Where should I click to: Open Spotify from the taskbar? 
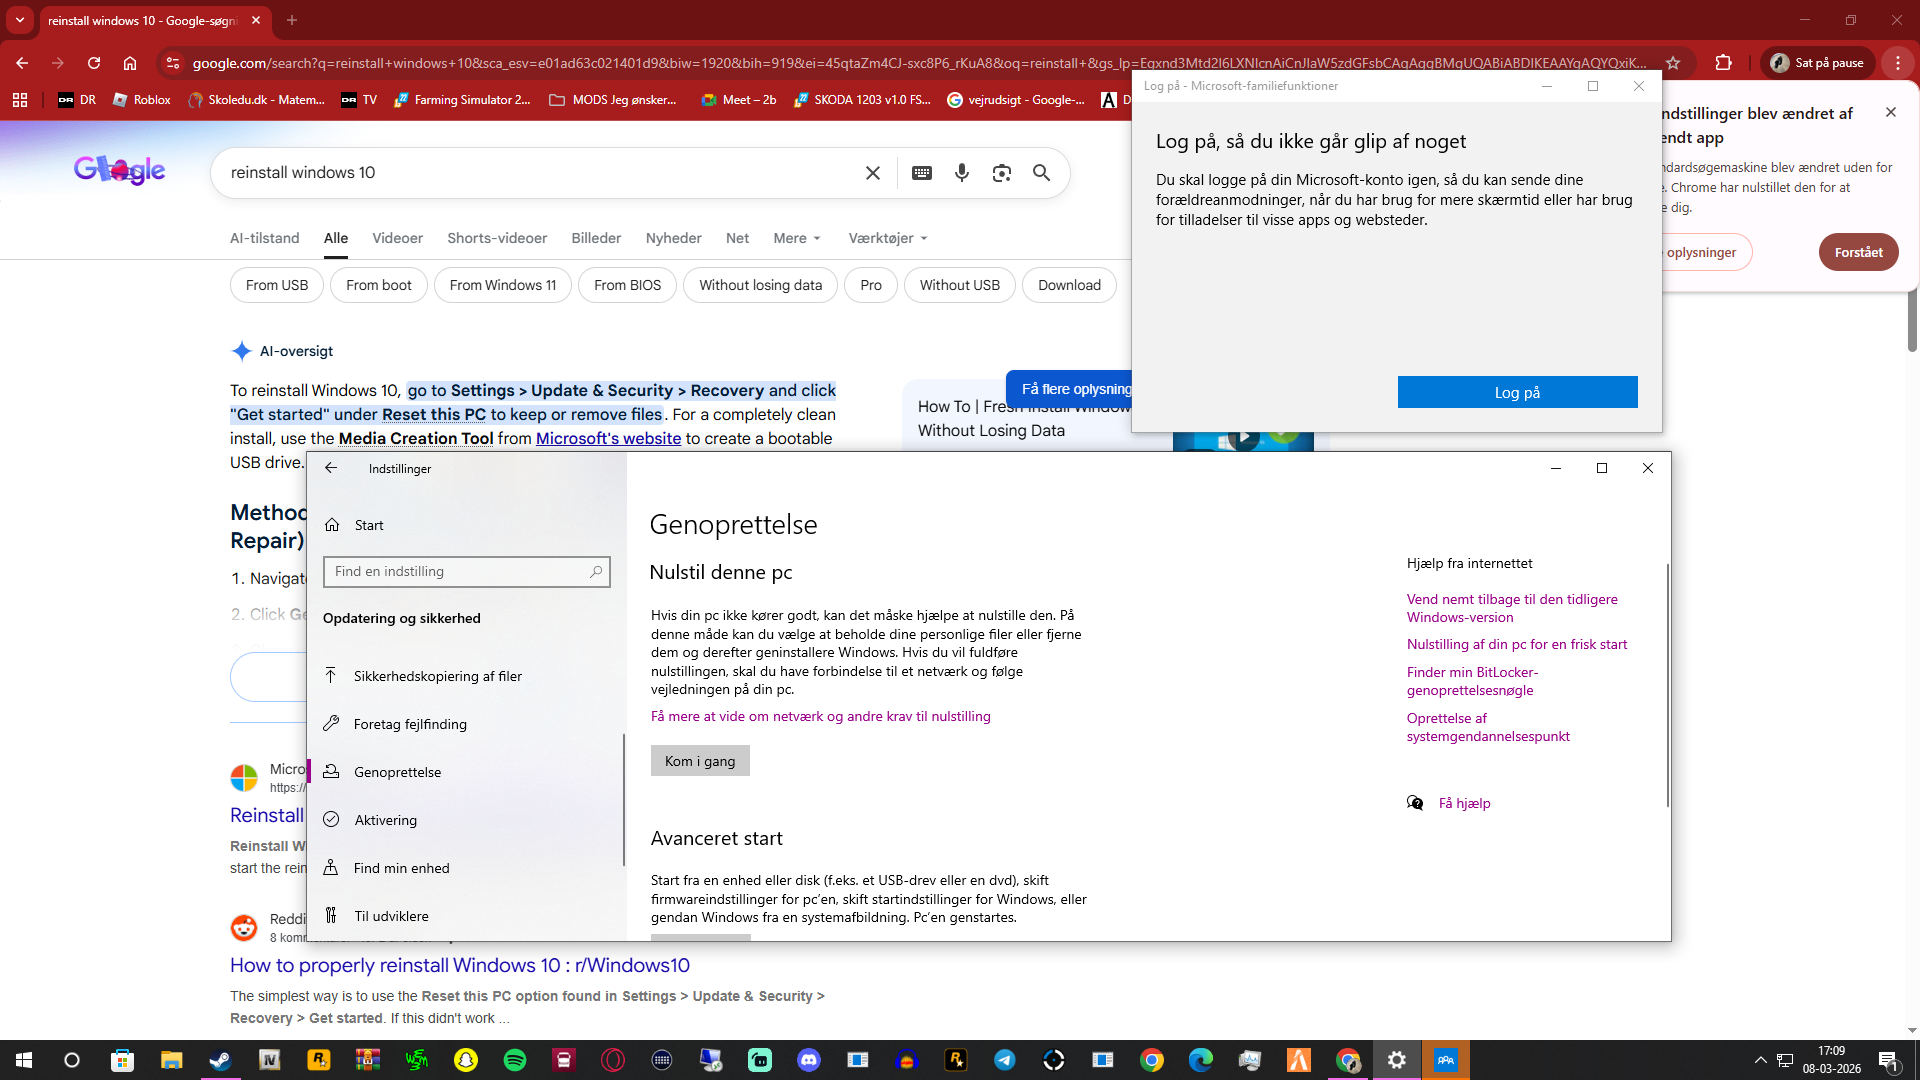[x=515, y=1060]
